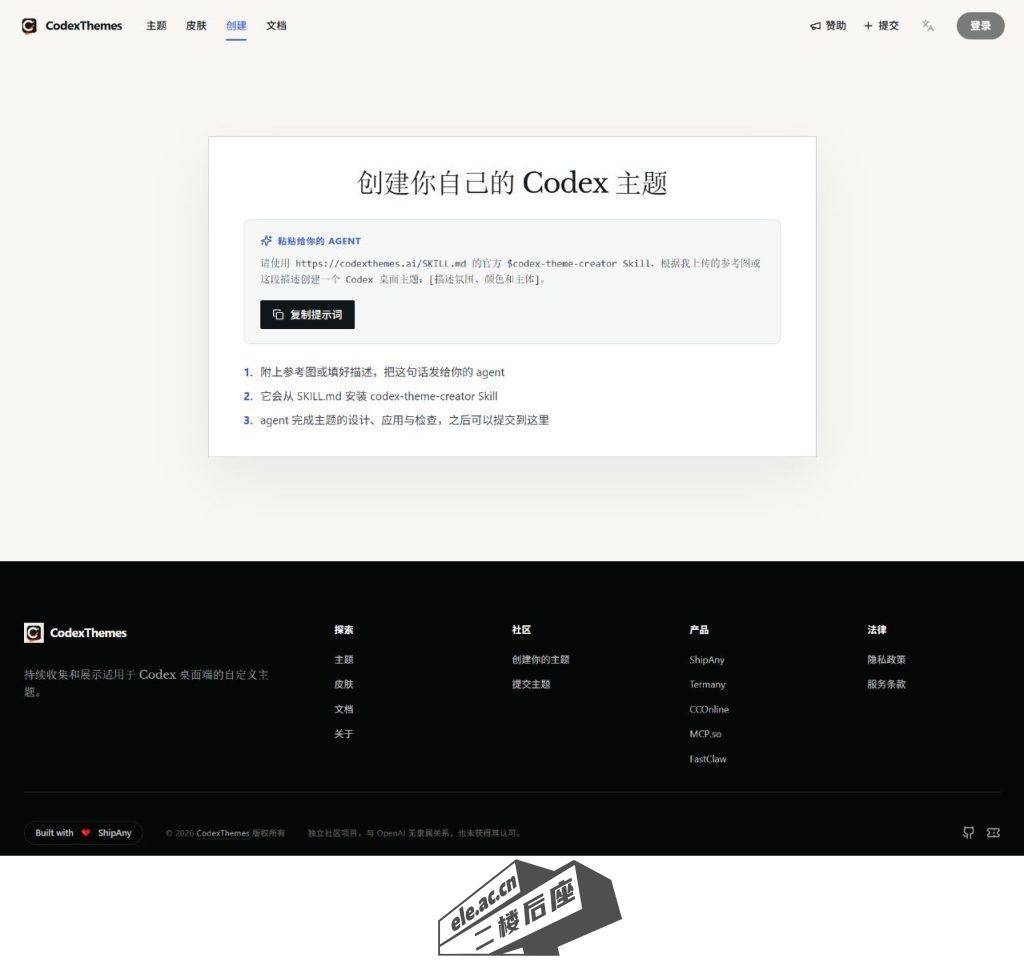The width and height of the screenshot is (1024, 979).
Task: Open the GitHub icon in footer
Action: click(x=968, y=833)
